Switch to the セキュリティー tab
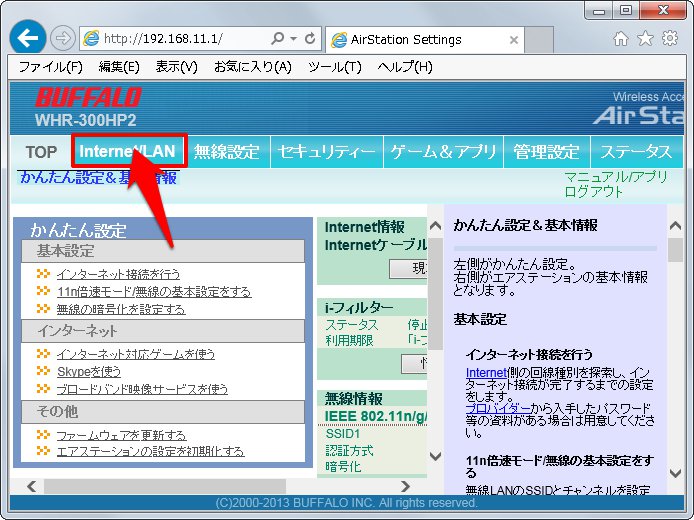The width and height of the screenshot is (694, 520). (326, 152)
